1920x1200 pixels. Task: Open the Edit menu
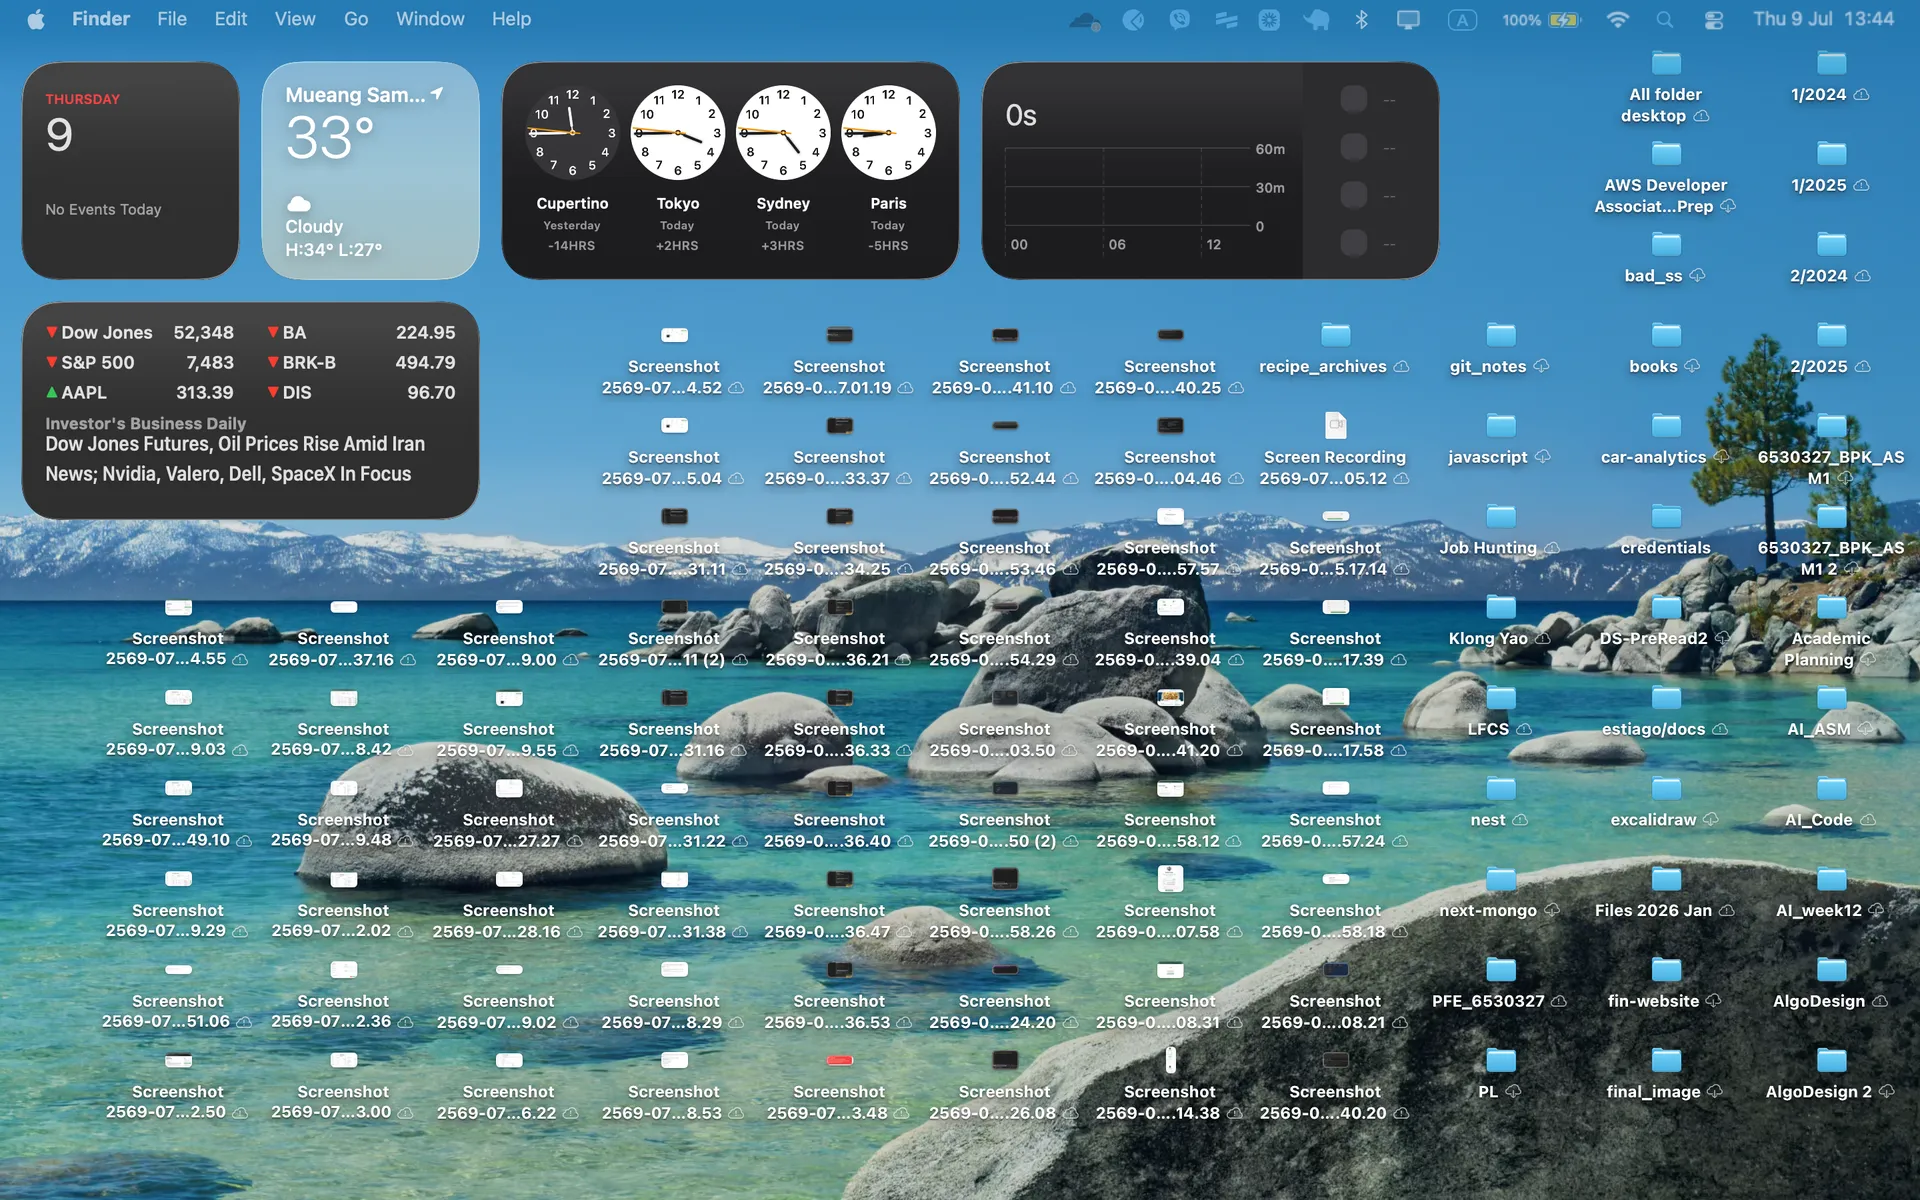(231, 19)
